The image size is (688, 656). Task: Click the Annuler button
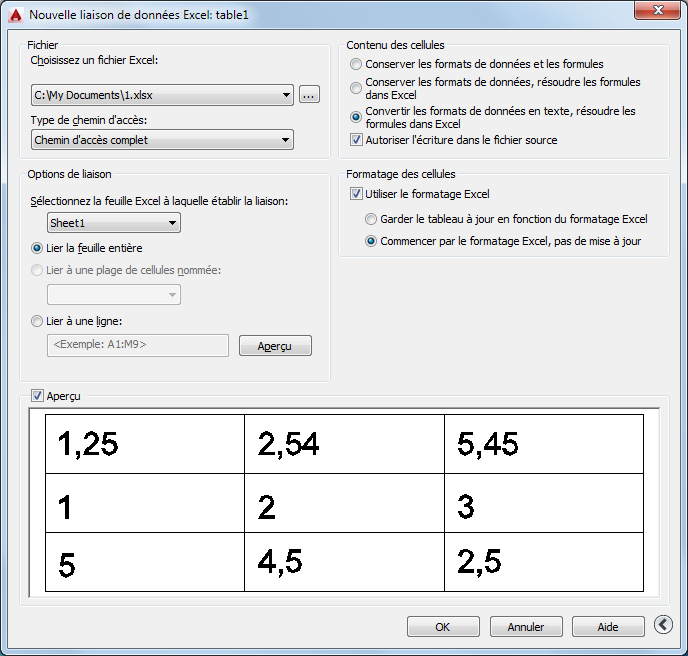coord(526,627)
